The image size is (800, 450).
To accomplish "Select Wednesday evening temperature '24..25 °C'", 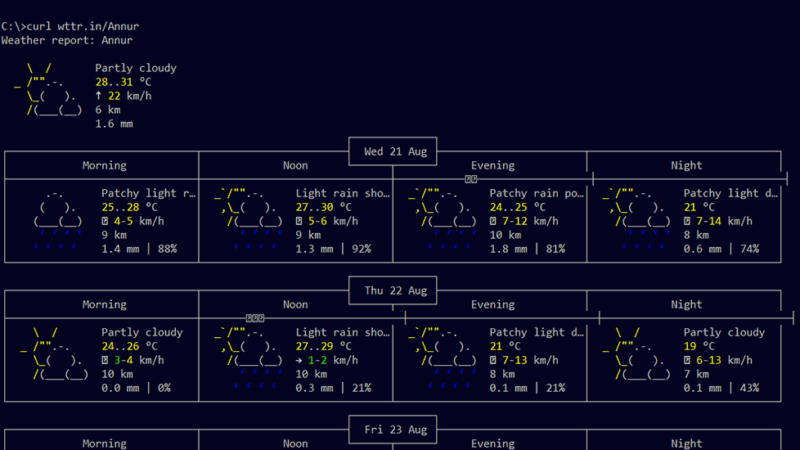I will click(x=517, y=207).
